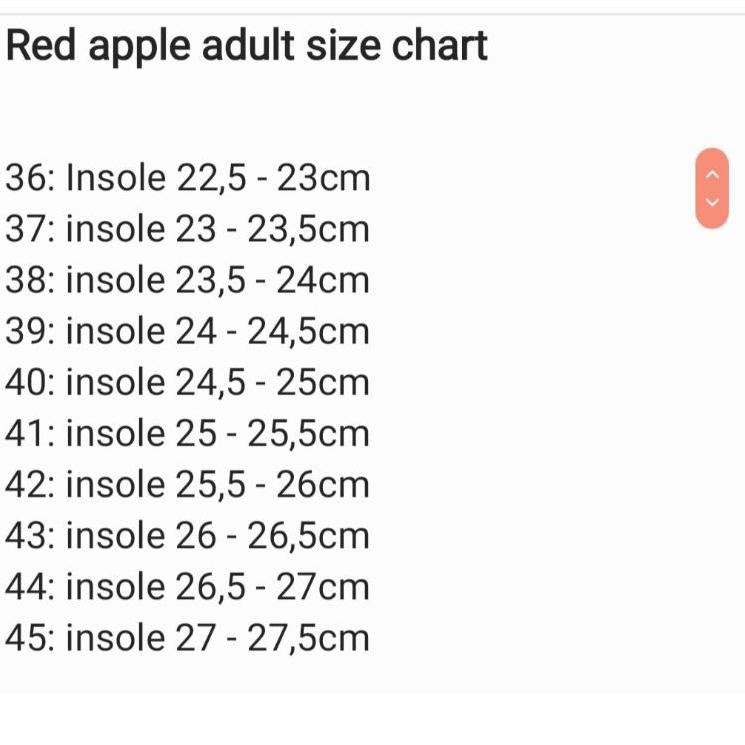Select the size 38 insole 23,5 - 24cm line

(187, 280)
